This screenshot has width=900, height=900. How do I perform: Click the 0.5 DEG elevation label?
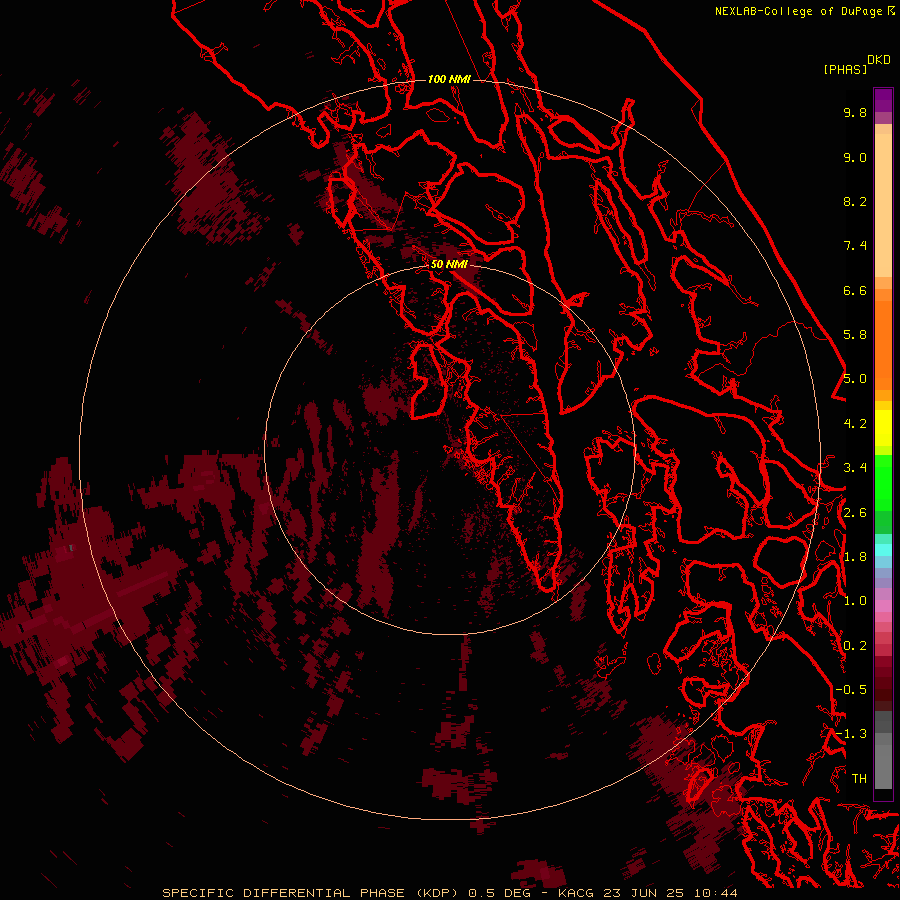tap(499, 893)
